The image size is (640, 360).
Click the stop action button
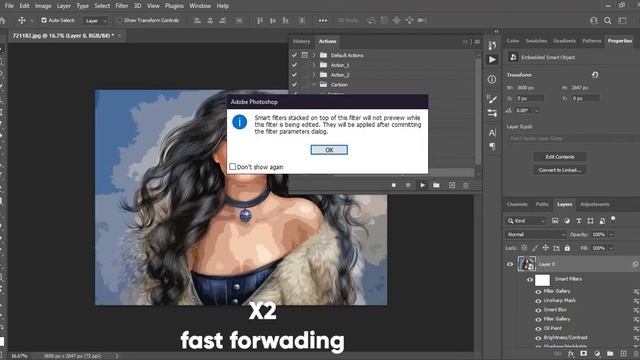393,185
